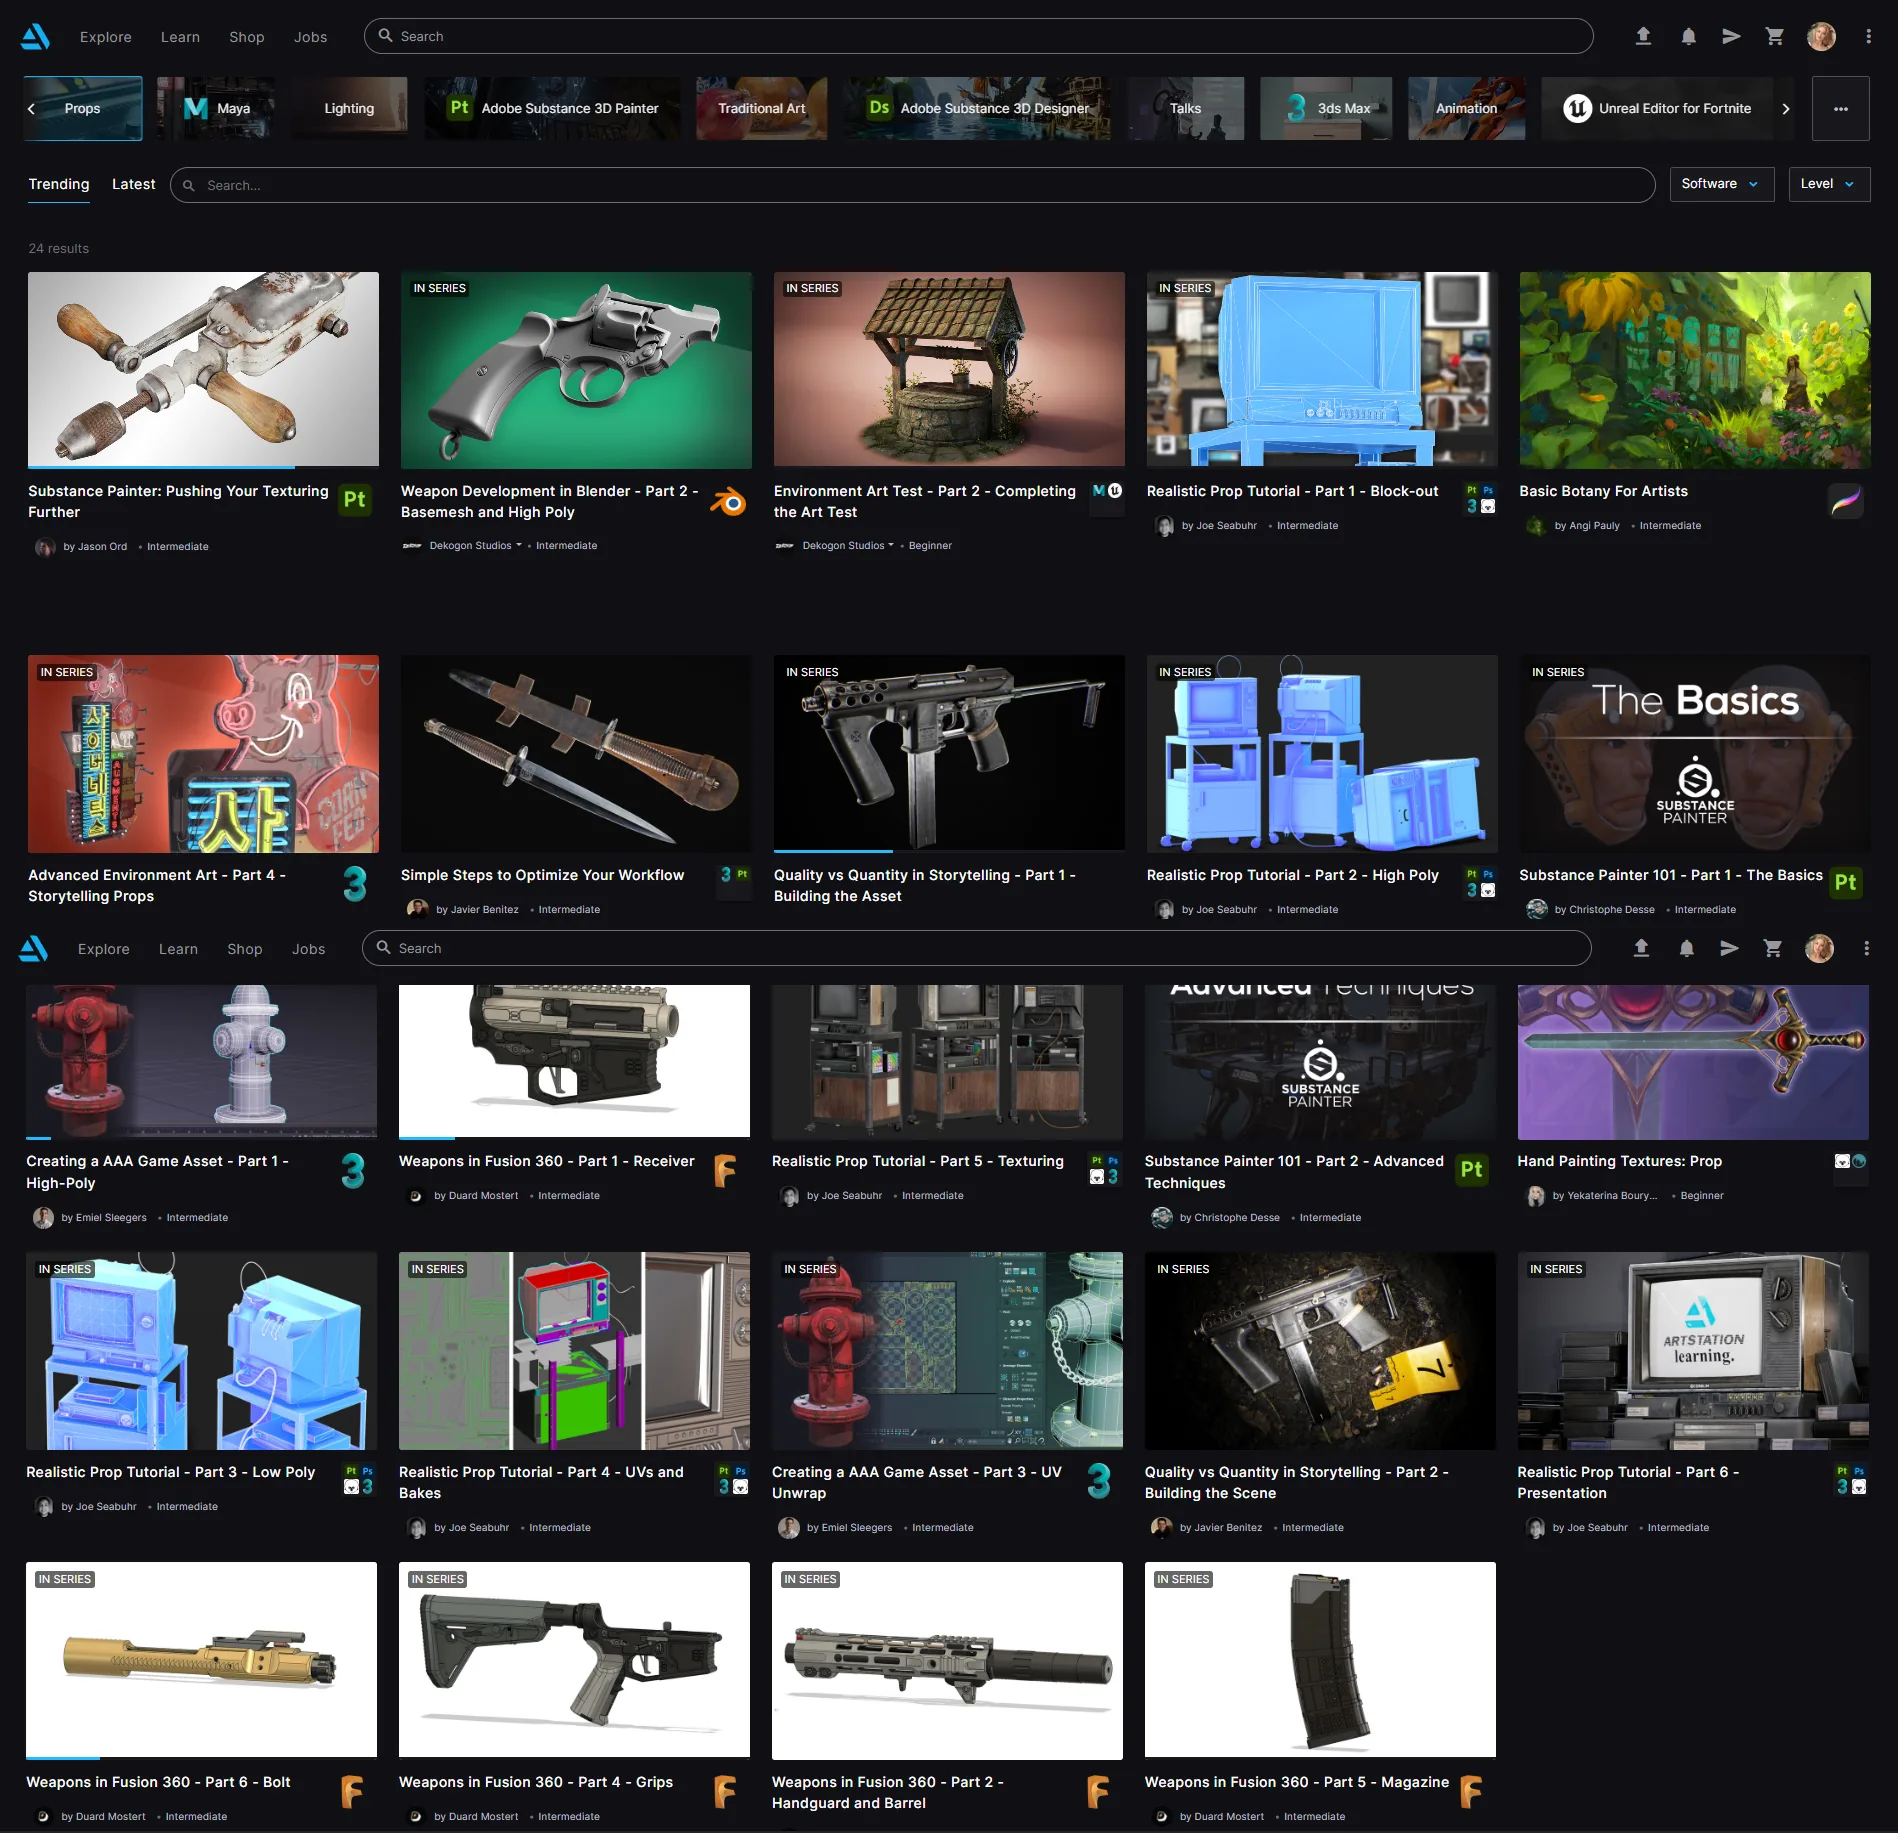
Task: Choose the 3ds Max category tab
Action: pos(1327,109)
